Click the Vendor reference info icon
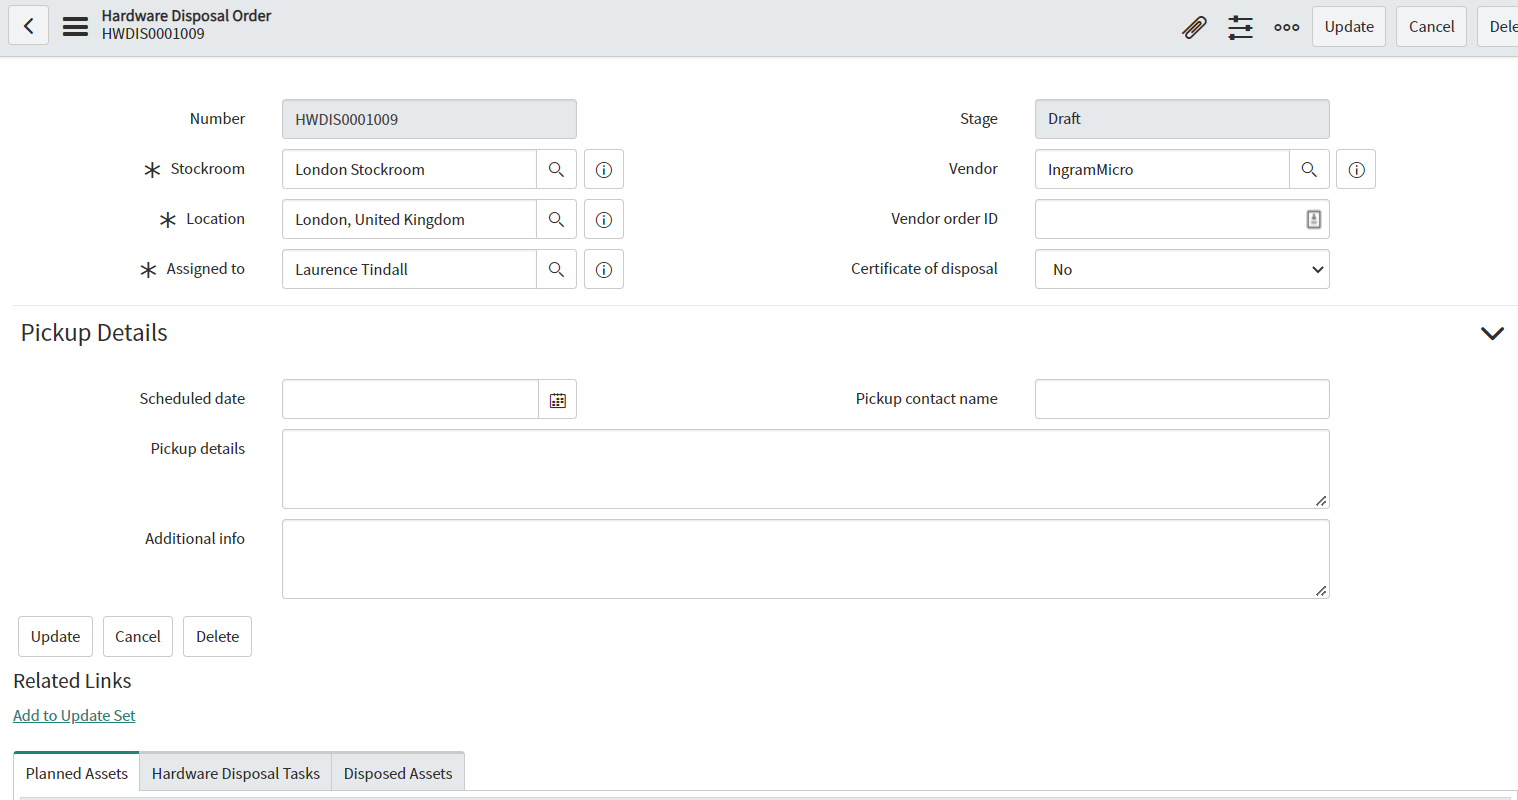Image resolution: width=1518 pixels, height=800 pixels. 1356,169
